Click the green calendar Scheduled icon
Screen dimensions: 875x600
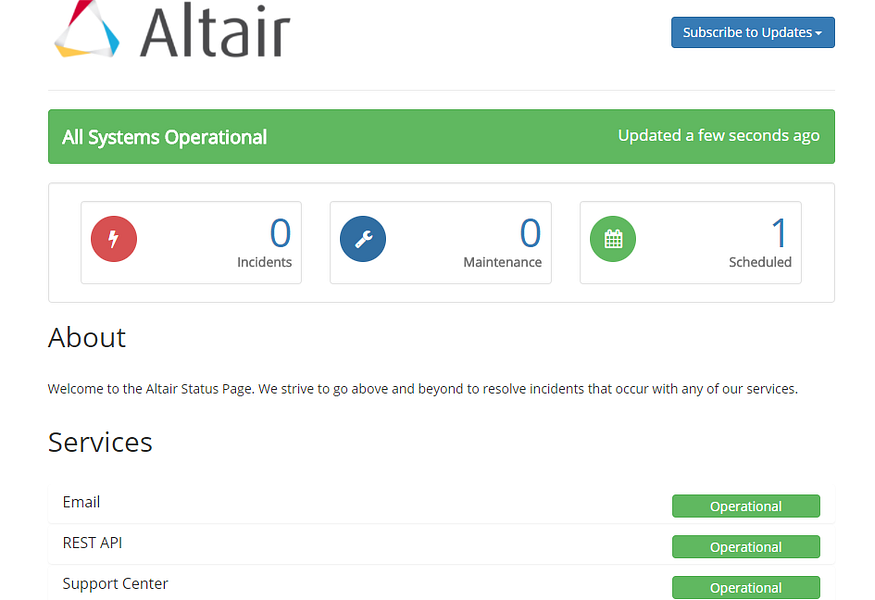(x=613, y=239)
